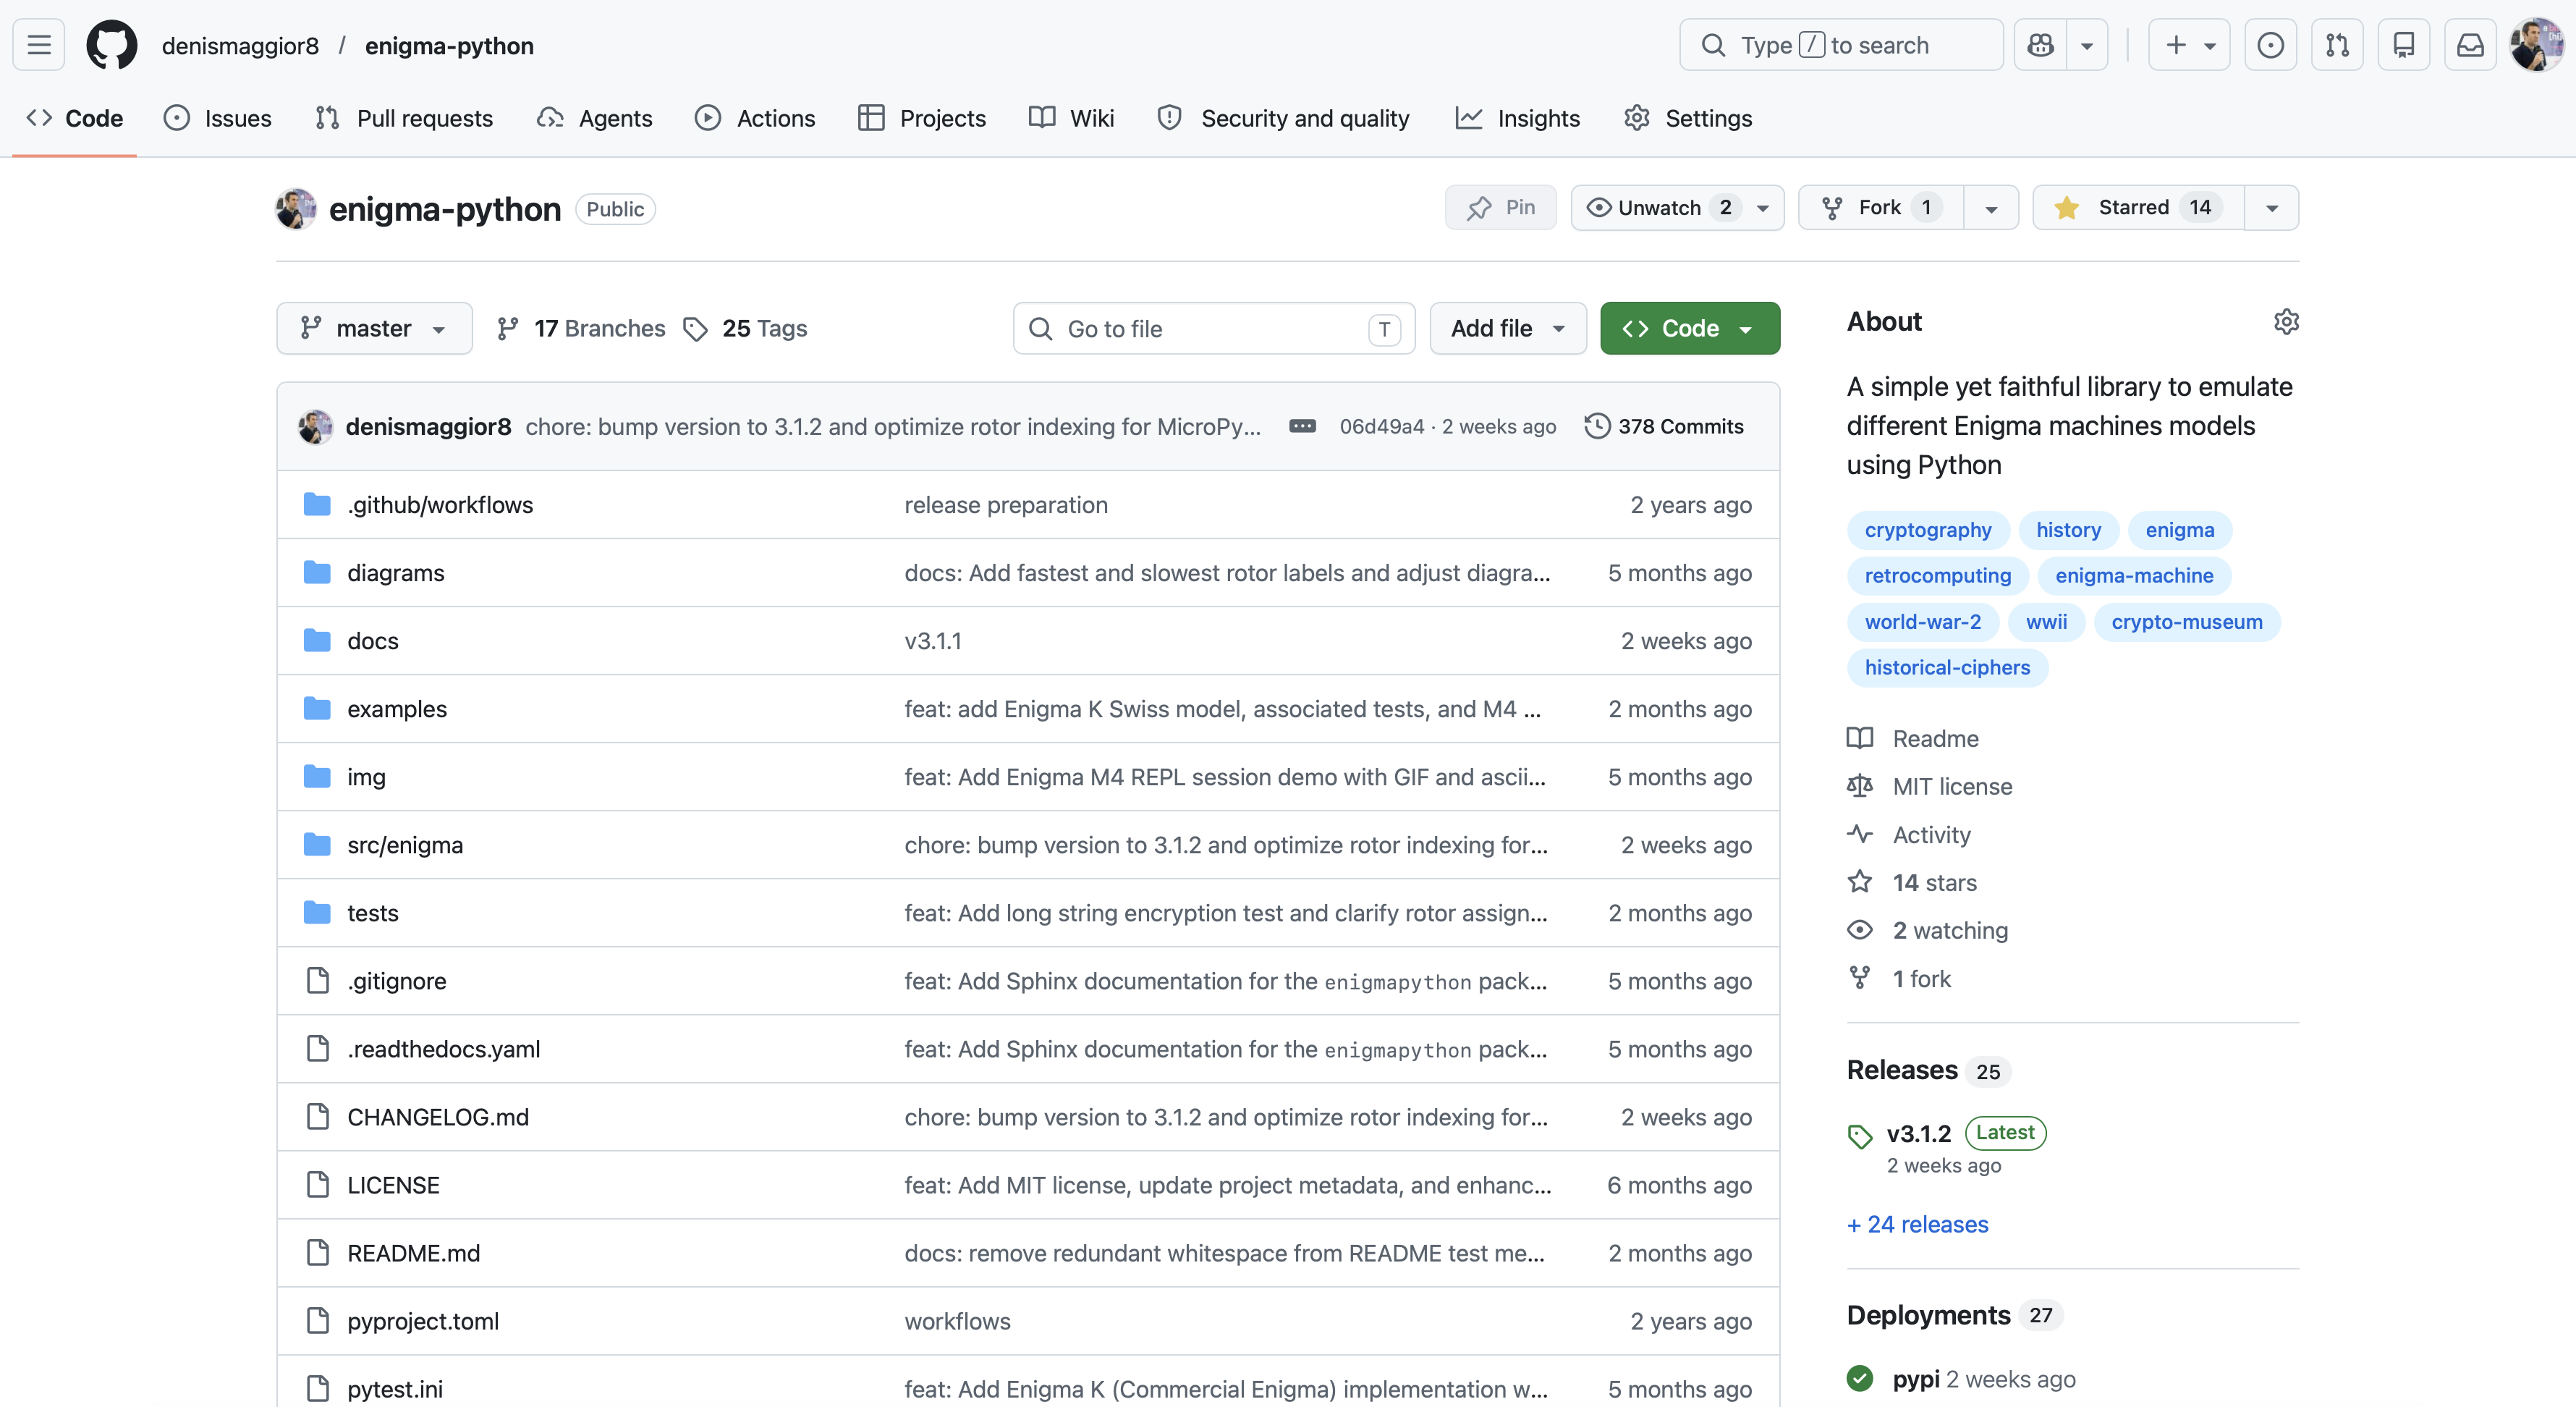The image size is (2576, 1407).
Task: Open commit hash 06d49a4
Action: (1381, 426)
